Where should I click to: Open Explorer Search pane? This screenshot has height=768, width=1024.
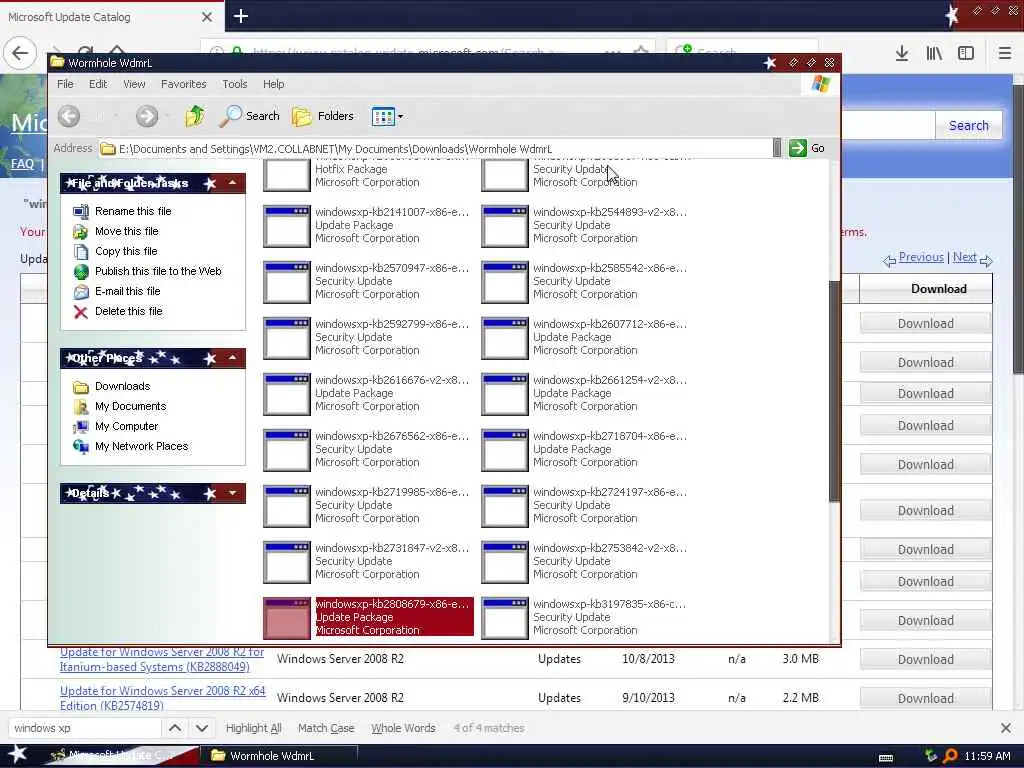pyautogui.click(x=249, y=116)
